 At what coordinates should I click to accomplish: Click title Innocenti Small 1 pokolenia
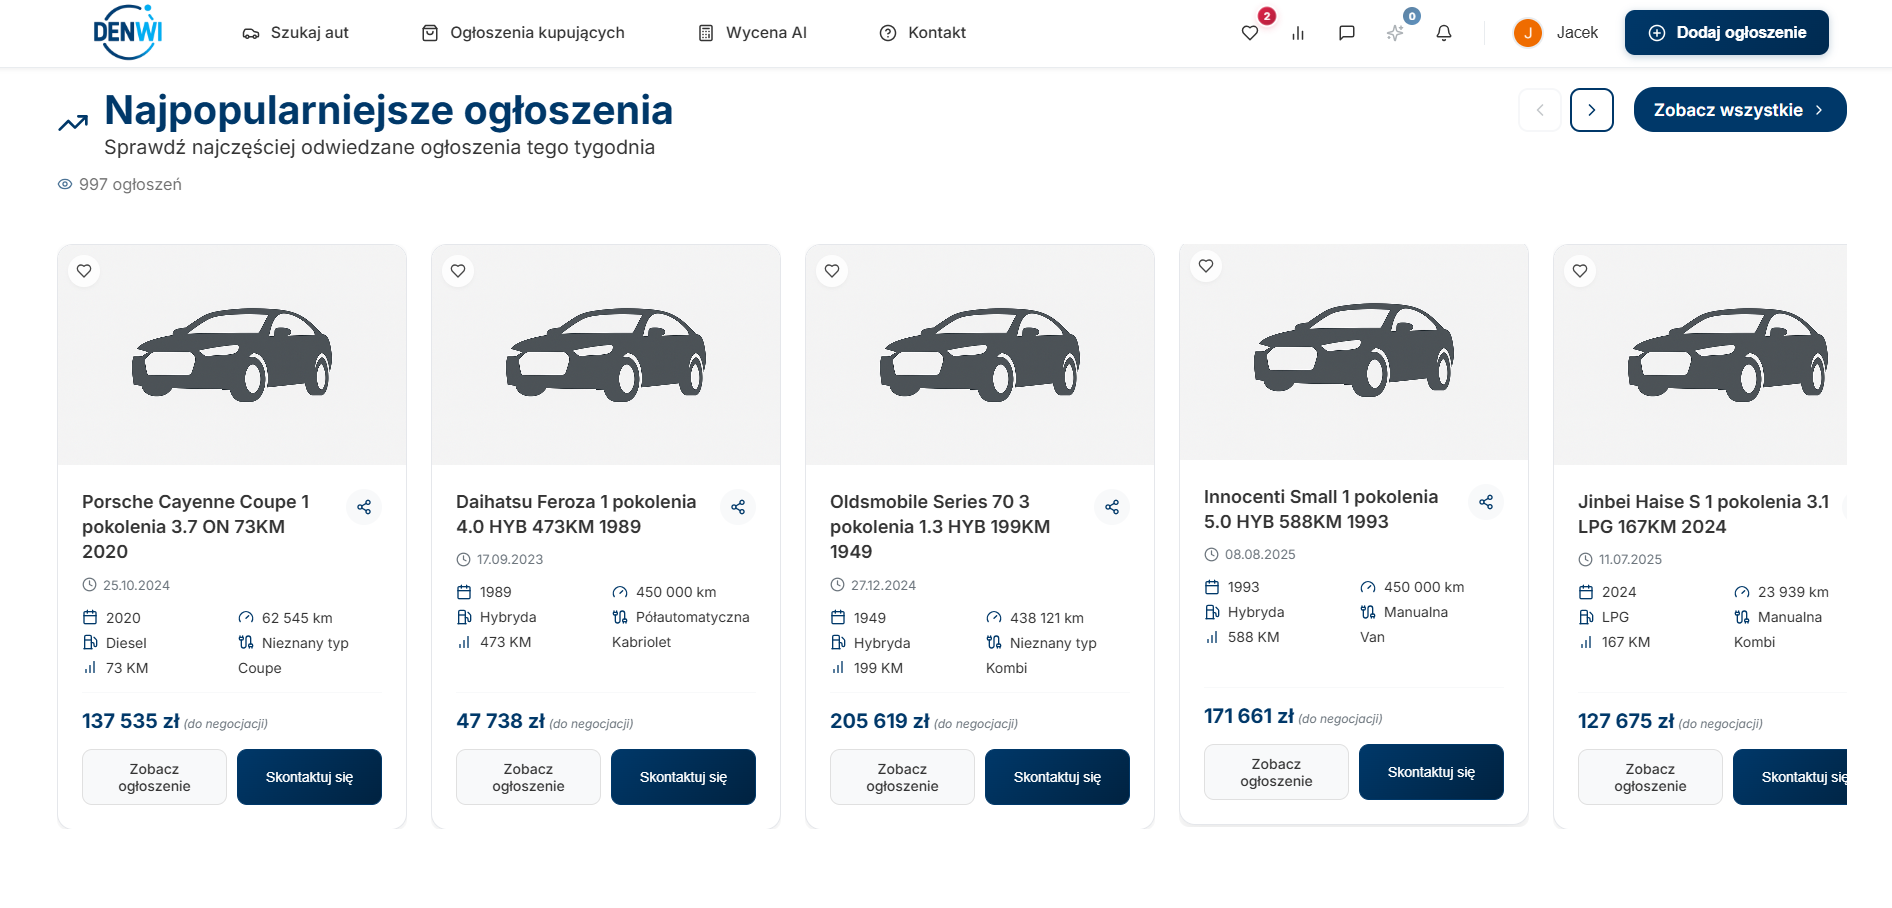1321,509
